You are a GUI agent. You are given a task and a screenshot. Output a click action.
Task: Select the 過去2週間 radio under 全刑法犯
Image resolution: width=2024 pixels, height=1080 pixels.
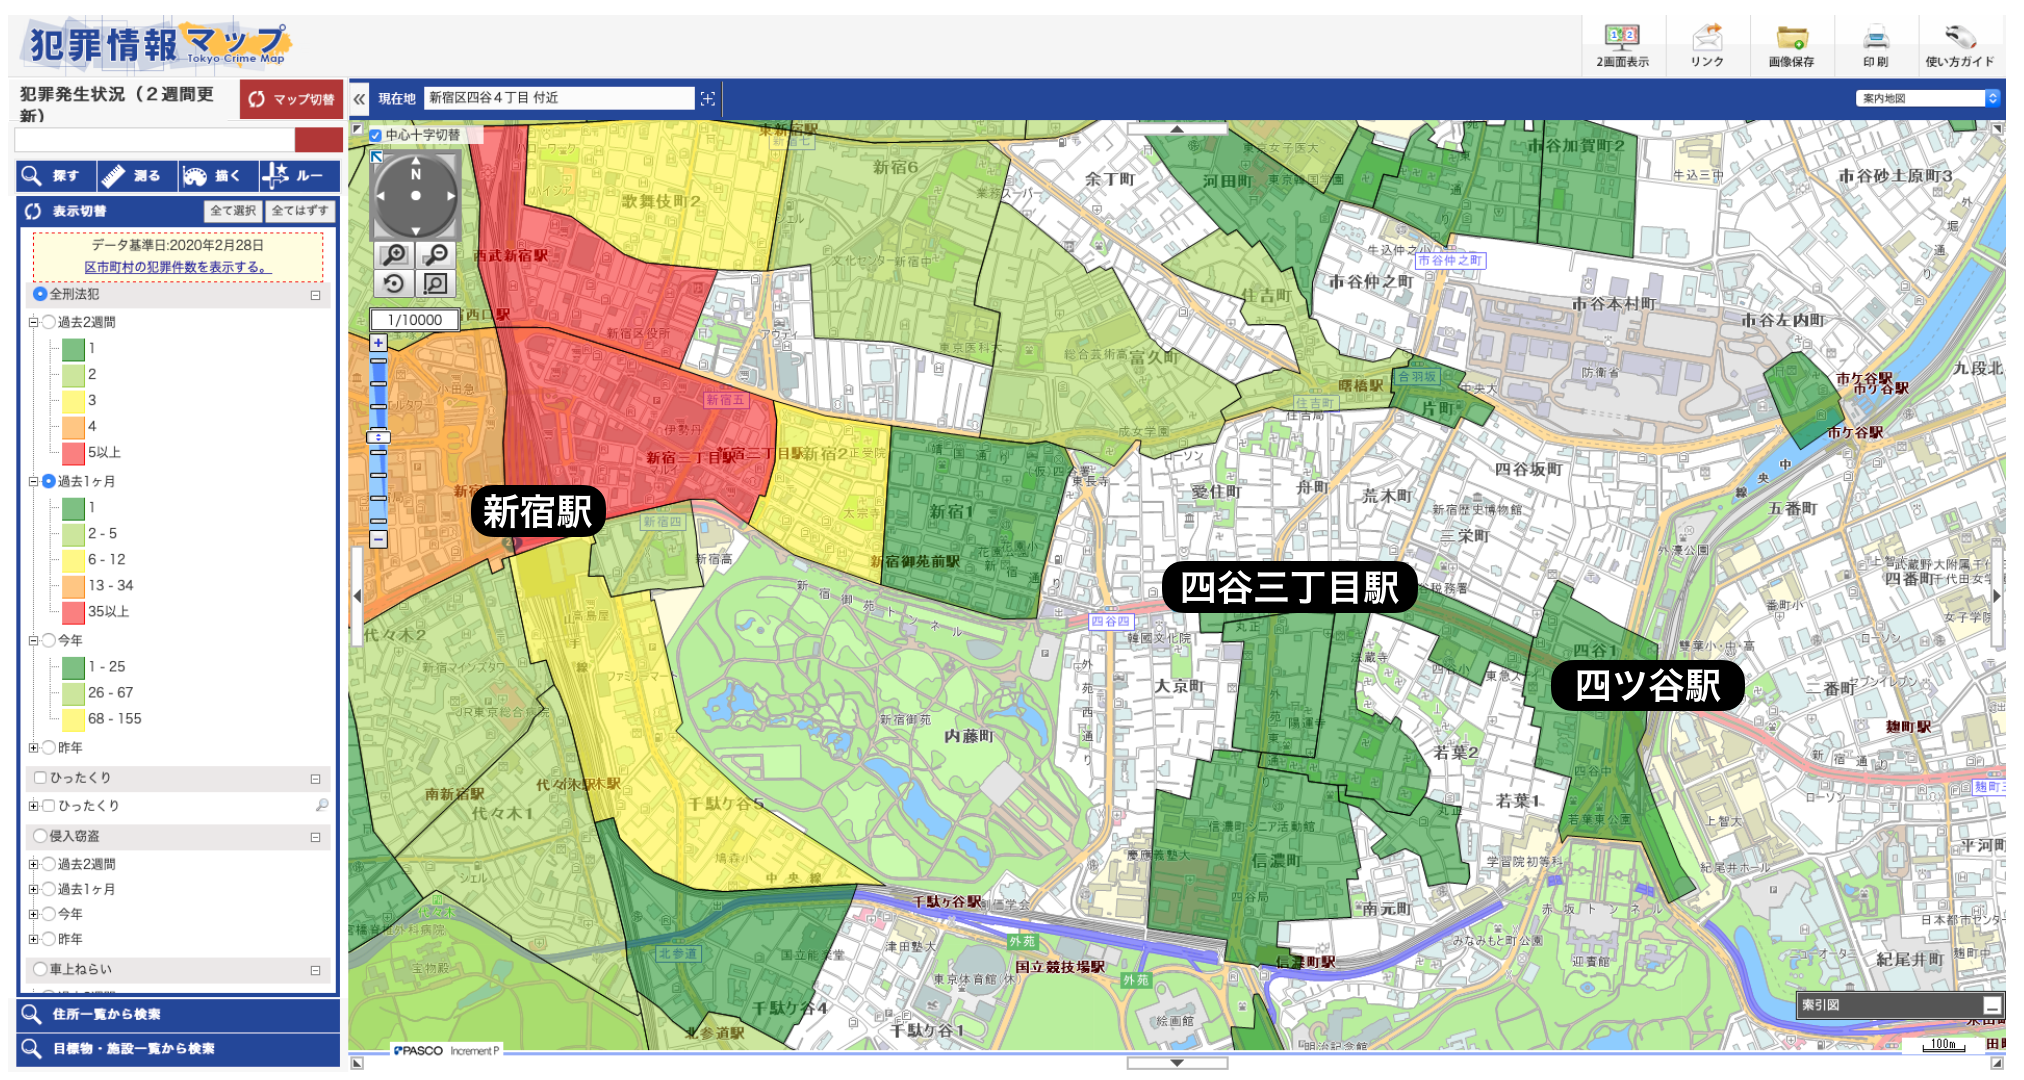pos(48,322)
